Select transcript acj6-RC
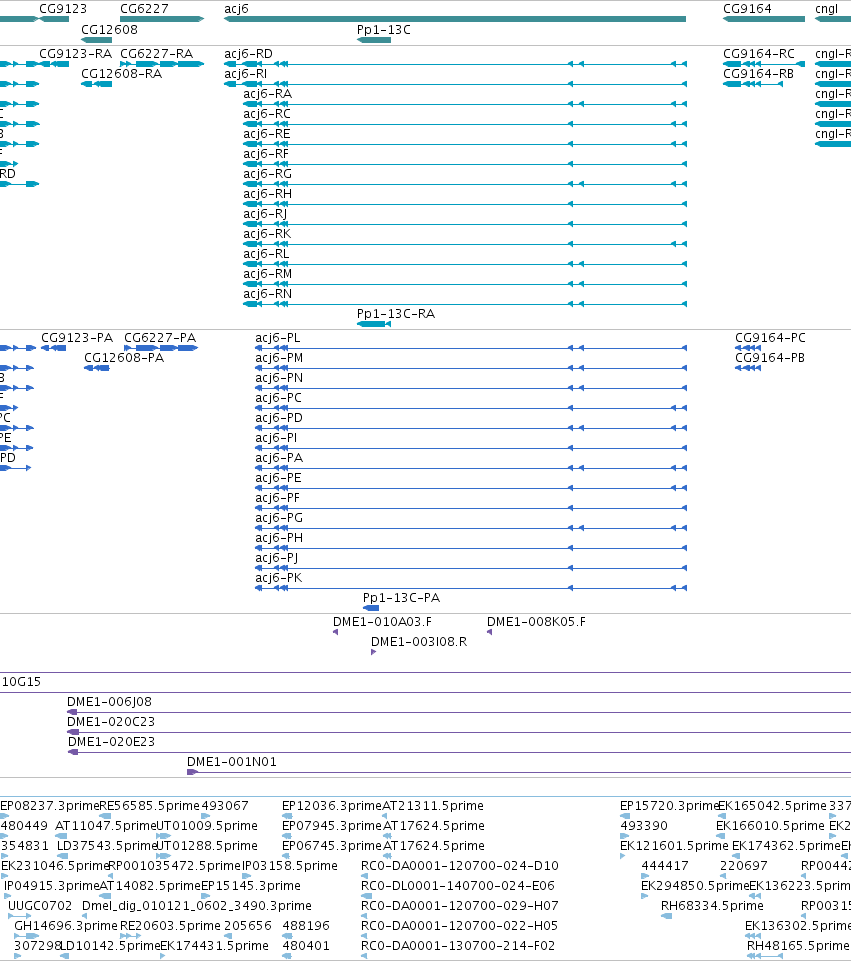 [x=267, y=114]
